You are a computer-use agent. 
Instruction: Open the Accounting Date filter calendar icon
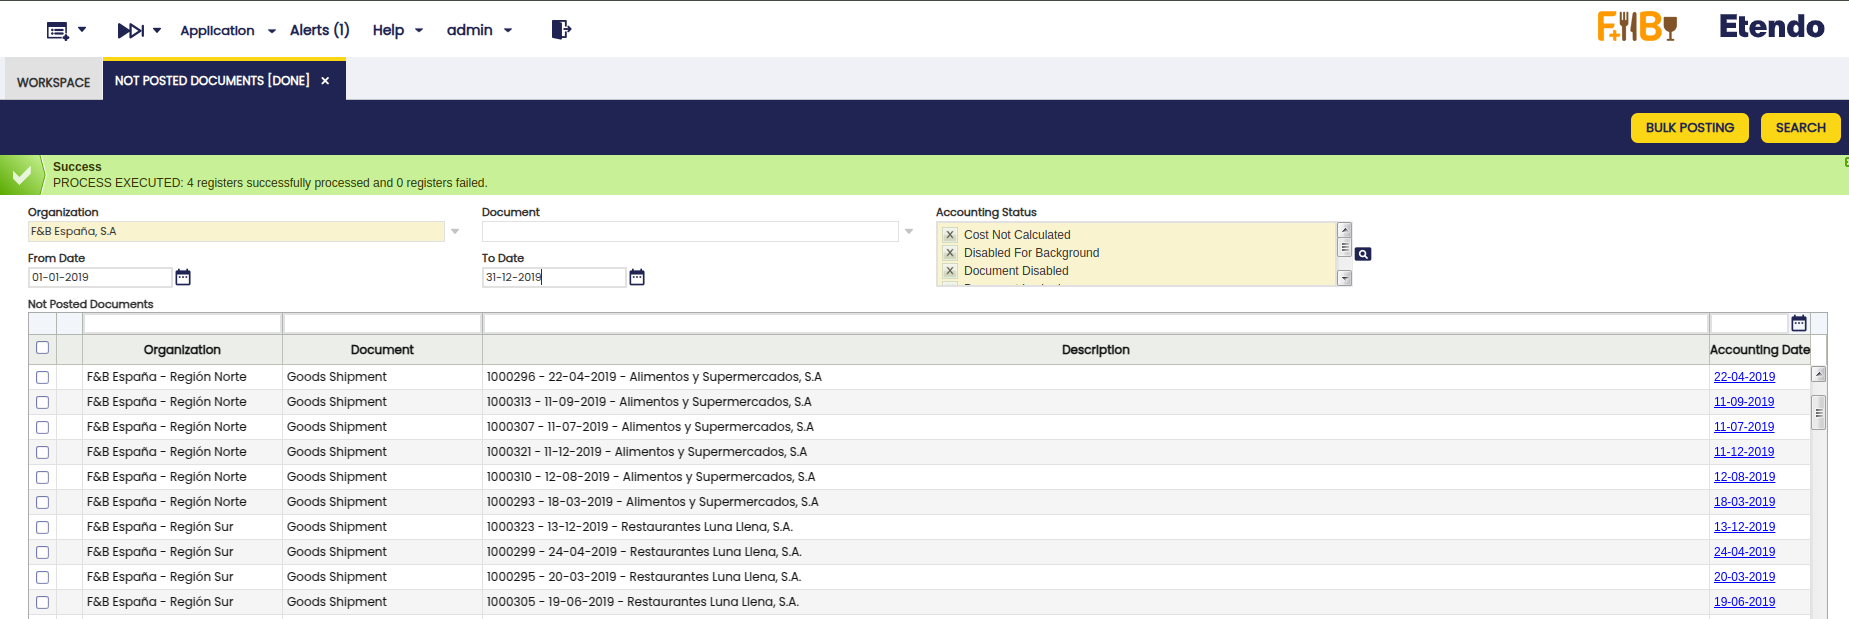(1799, 323)
